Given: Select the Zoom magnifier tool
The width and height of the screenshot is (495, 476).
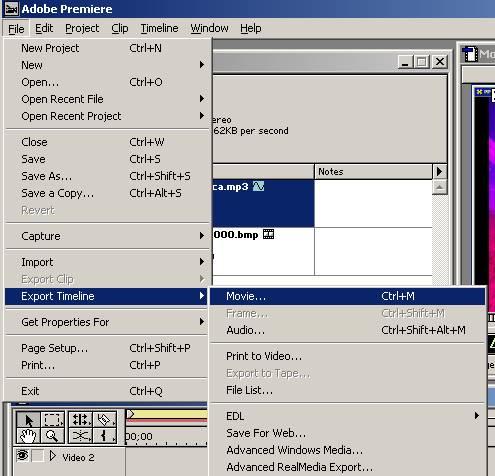Looking at the screenshot, I should 52,435.
